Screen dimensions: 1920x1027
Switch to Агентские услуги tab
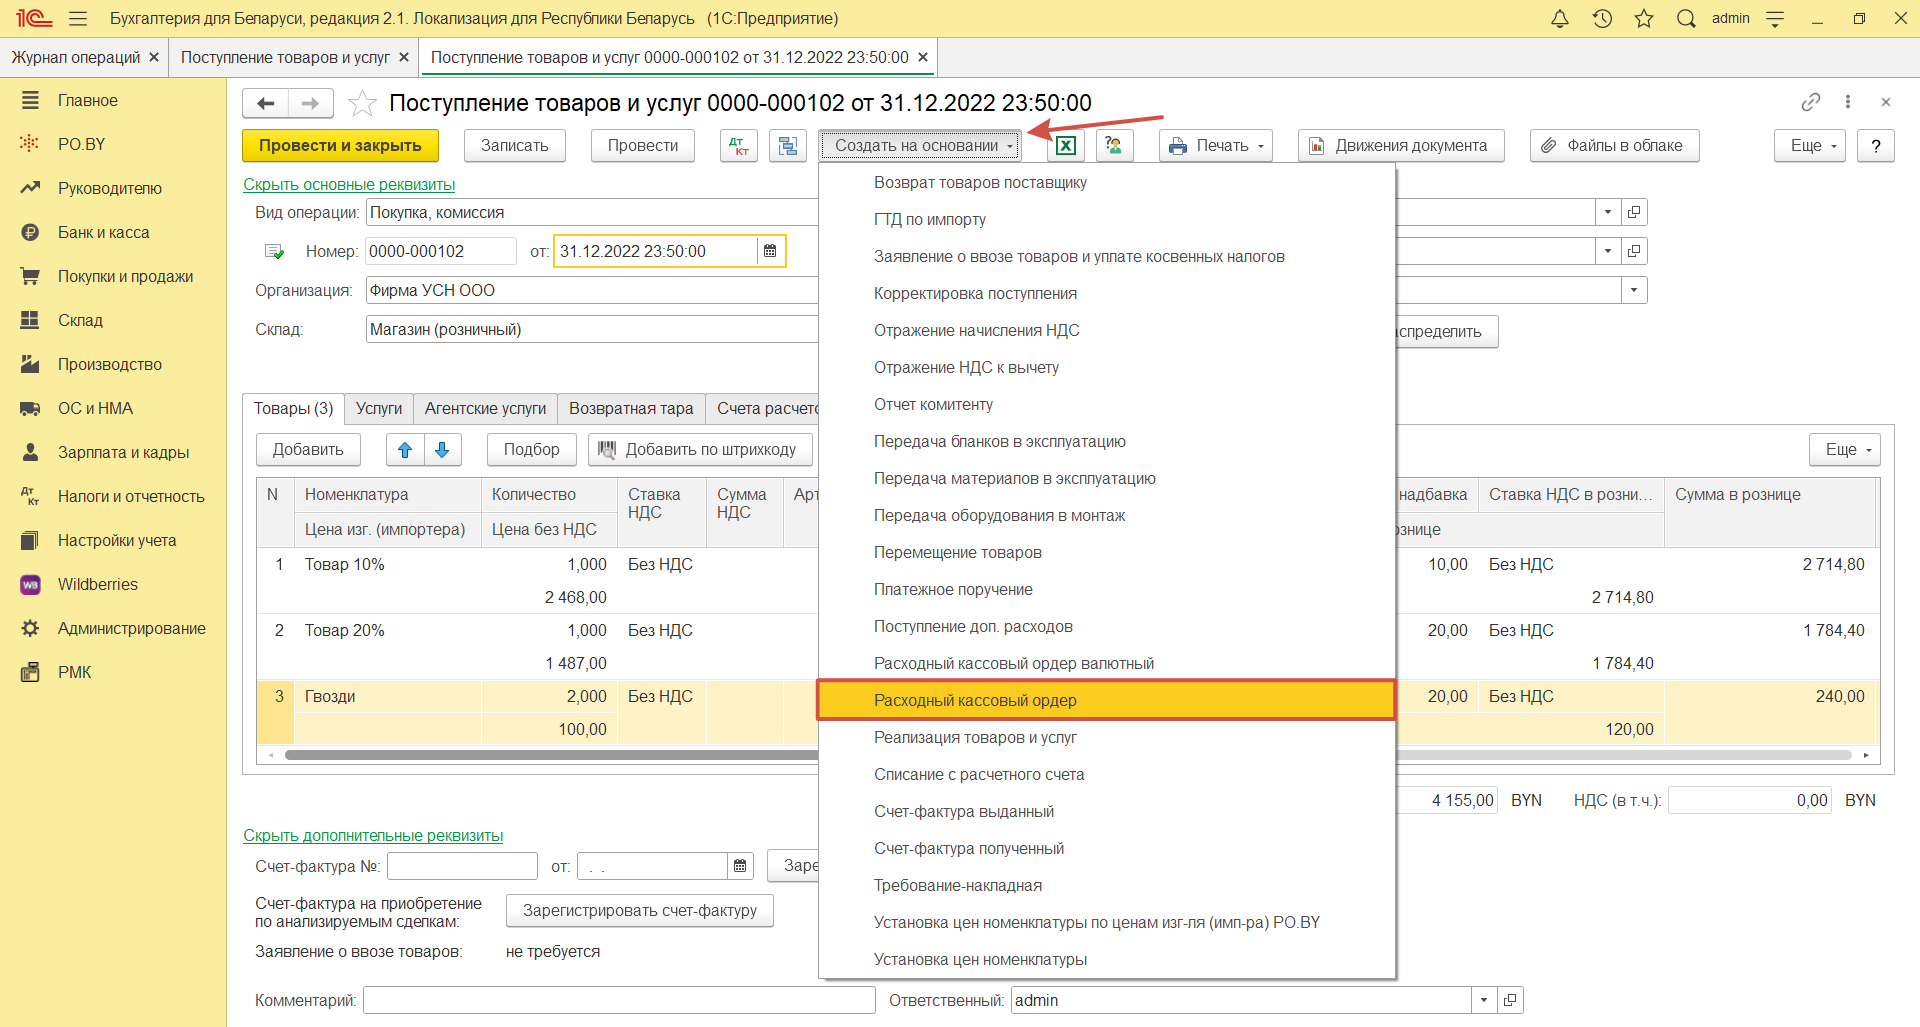[x=485, y=408]
